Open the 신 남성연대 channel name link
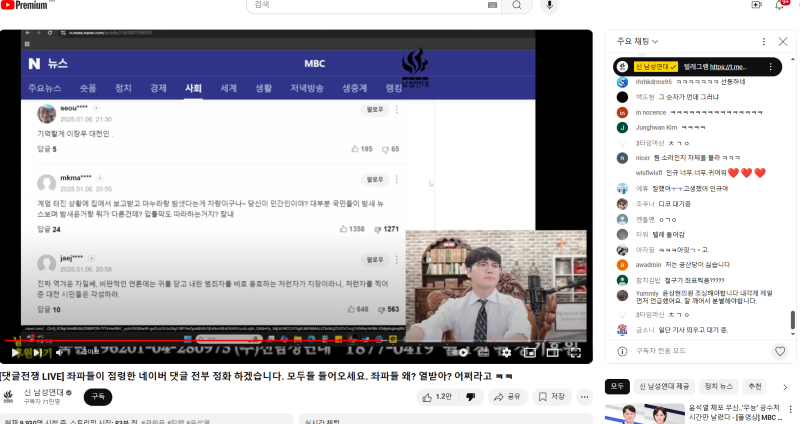 coord(44,392)
